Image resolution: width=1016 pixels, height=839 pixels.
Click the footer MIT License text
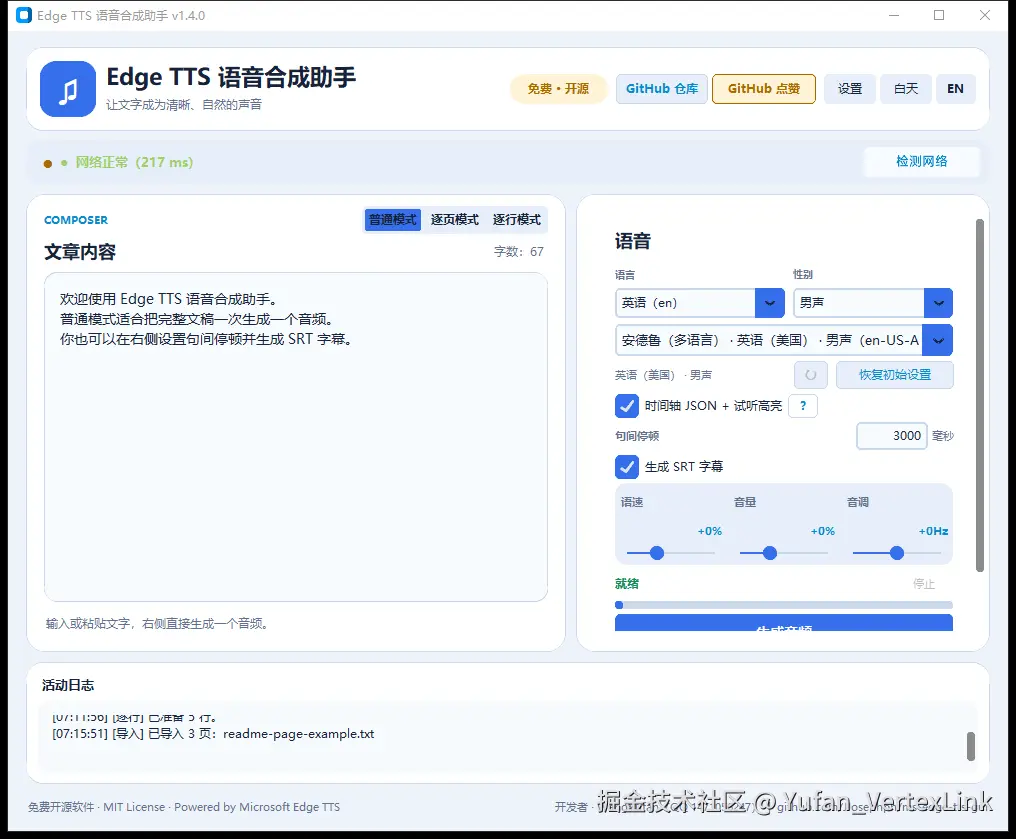(x=134, y=807)
